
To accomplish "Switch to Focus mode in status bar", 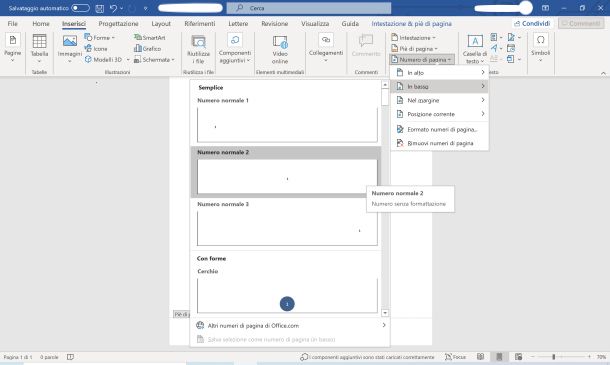I will pos(455,357).
